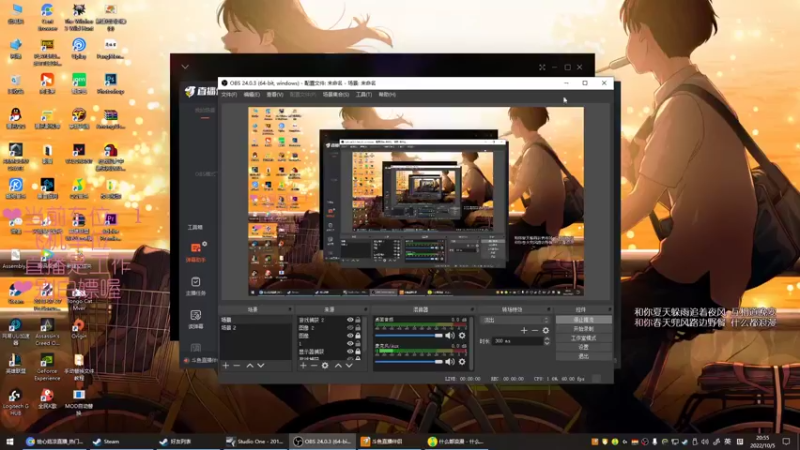This screenshot has width=800, height=450.
Task: Select the 显示器捕获 source row
Action: pos(323,352)
